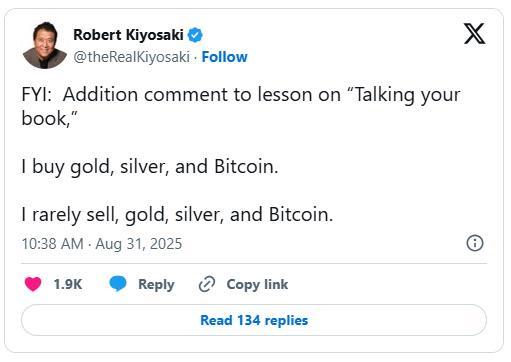Click the Aug 31, 2025 date text
The width and height of the screenshot is (511, 362).
tap(139, 244)
